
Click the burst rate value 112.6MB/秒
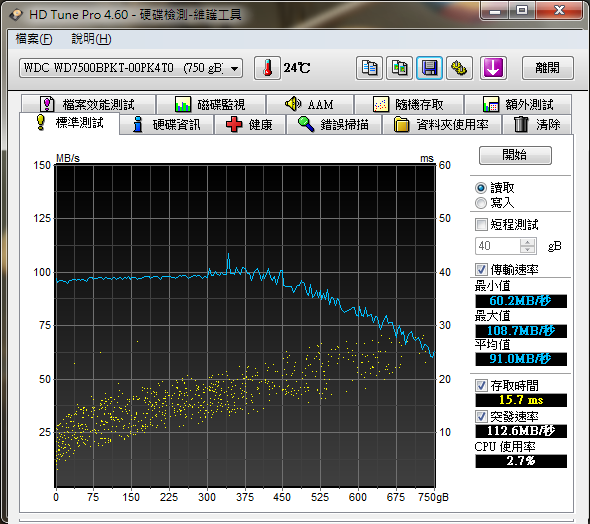[521, 431]
